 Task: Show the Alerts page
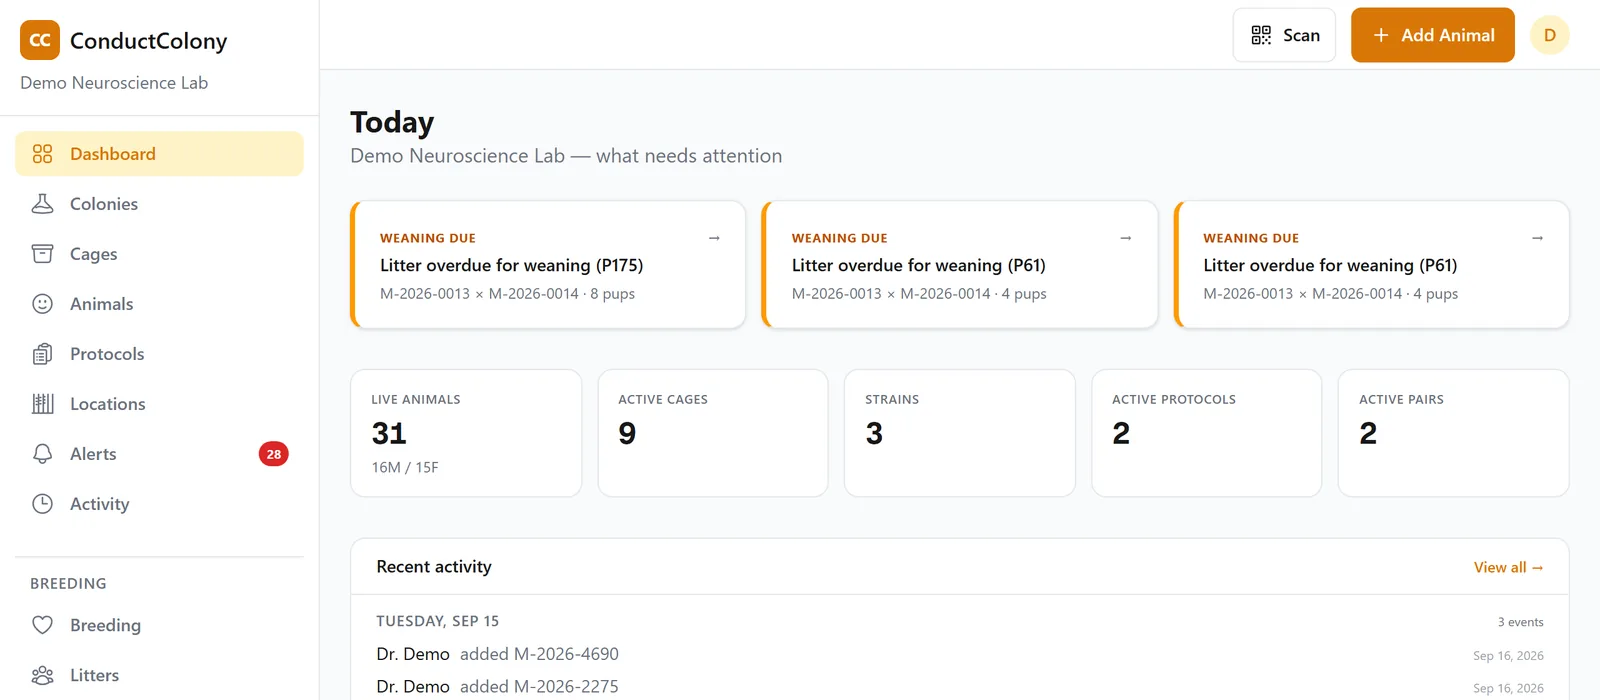pyautogui.click(x=159, y=454)
